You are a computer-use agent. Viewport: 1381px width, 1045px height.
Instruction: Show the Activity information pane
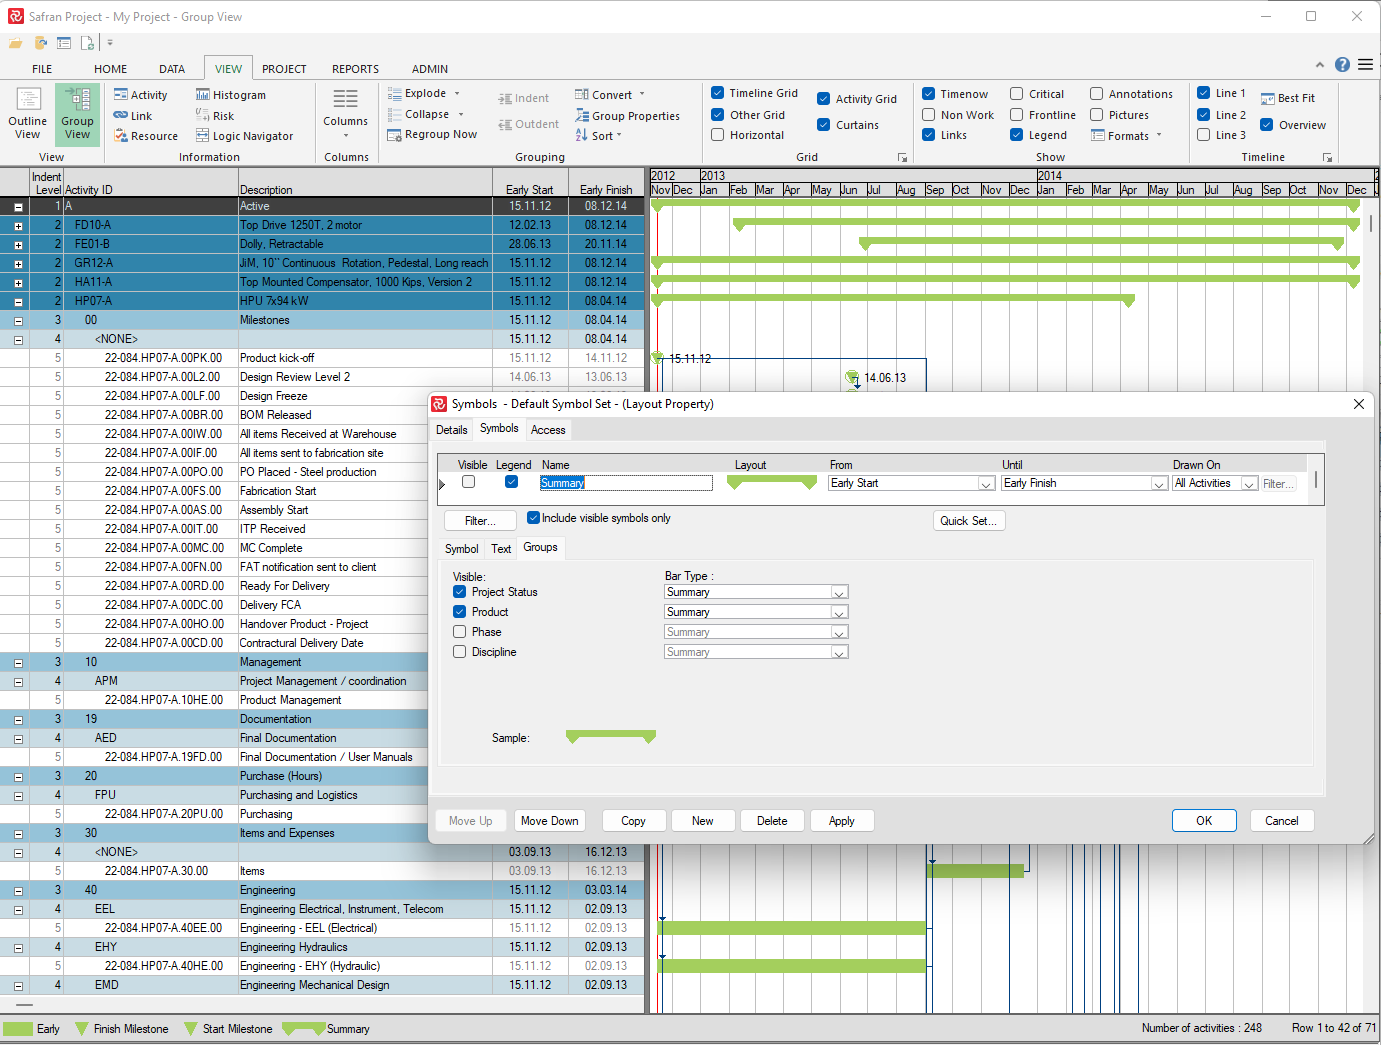[x=140, y=95]
